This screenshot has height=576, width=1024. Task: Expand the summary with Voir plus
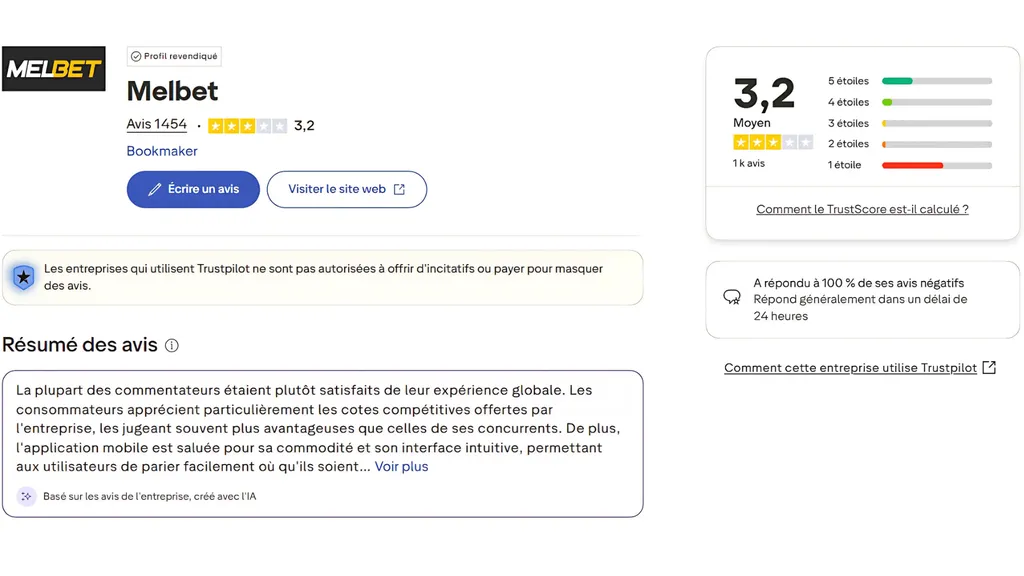pos(401,466)
